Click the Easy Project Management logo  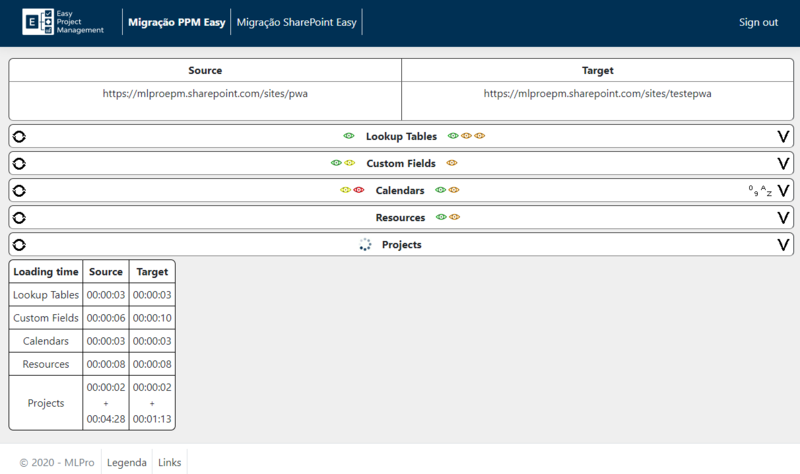coord(63,22)
